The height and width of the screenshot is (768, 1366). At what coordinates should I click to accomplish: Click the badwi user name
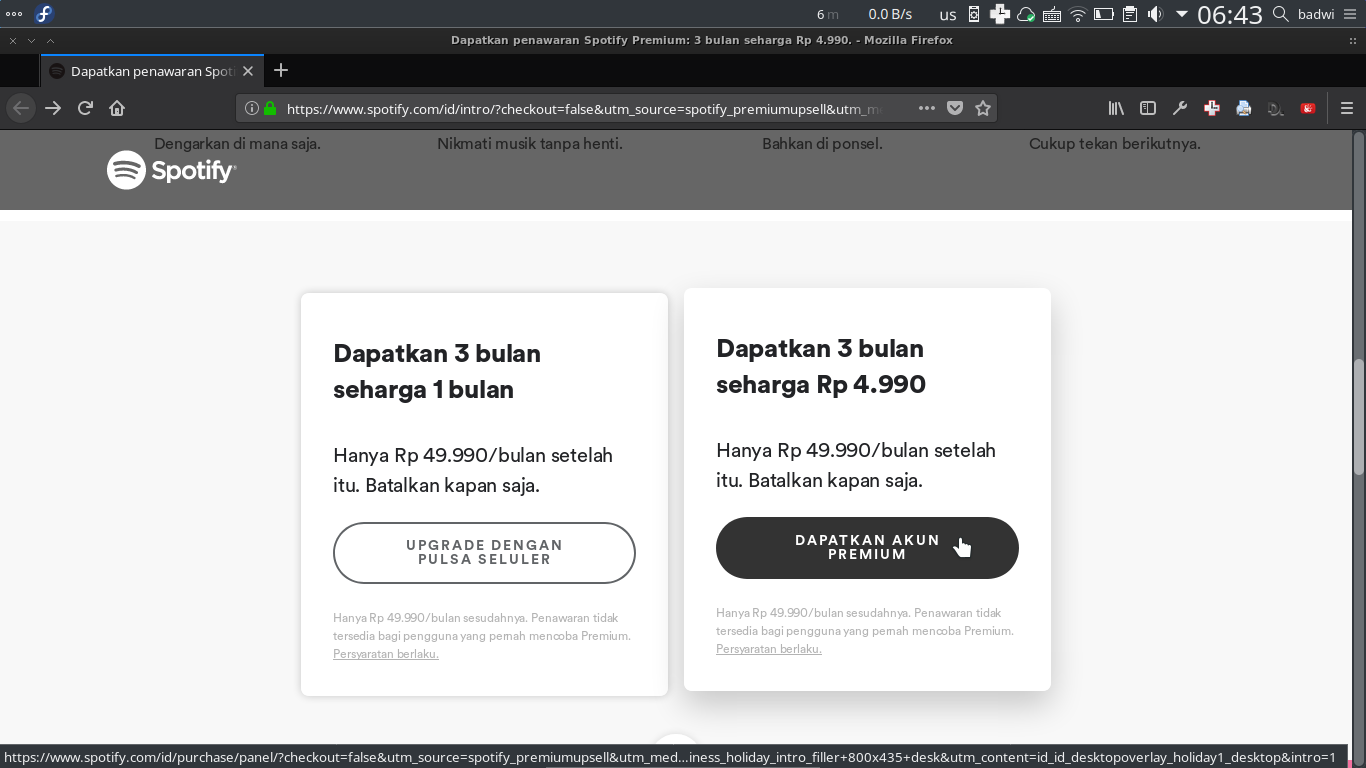pyautogui.click(x=1316, y=14)
